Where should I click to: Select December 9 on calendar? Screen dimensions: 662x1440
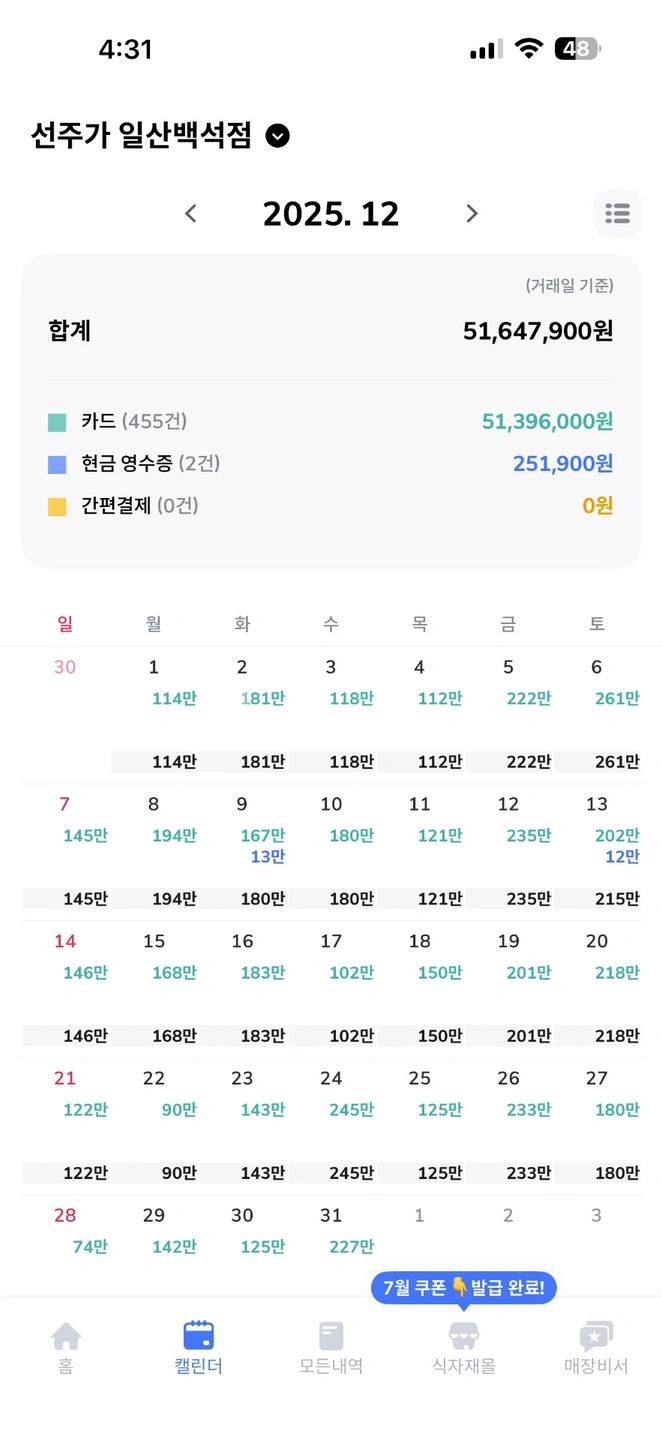[x=242, y=851]
